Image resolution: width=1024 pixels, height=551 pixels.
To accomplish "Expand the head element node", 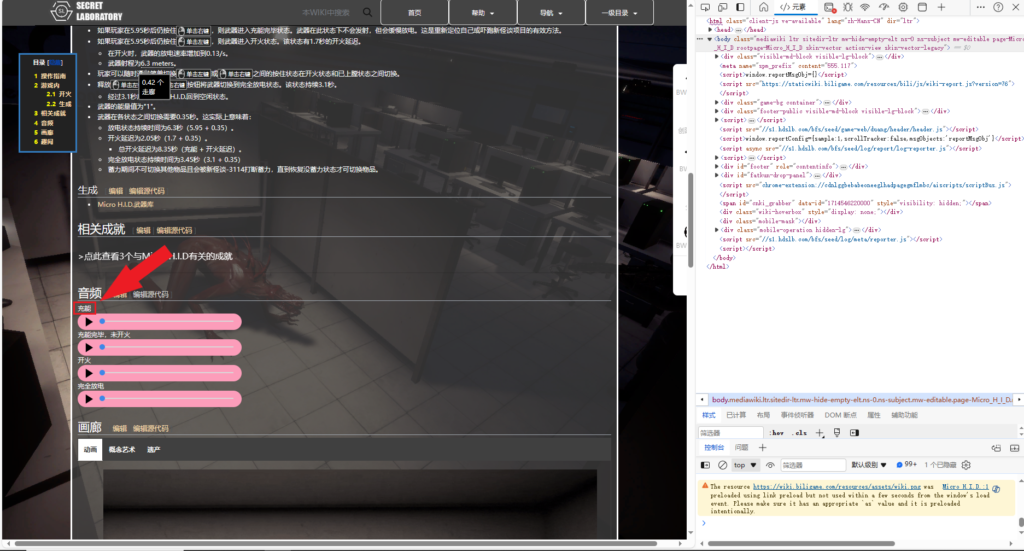I will pyautogui.click(x=711, y=29).
